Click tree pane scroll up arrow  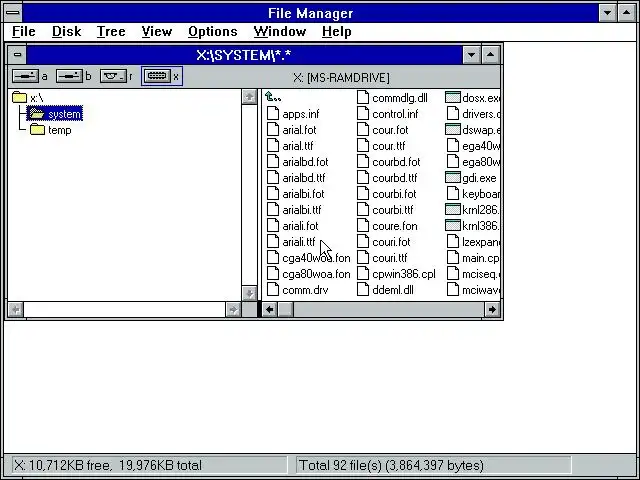tap(249, 97)
